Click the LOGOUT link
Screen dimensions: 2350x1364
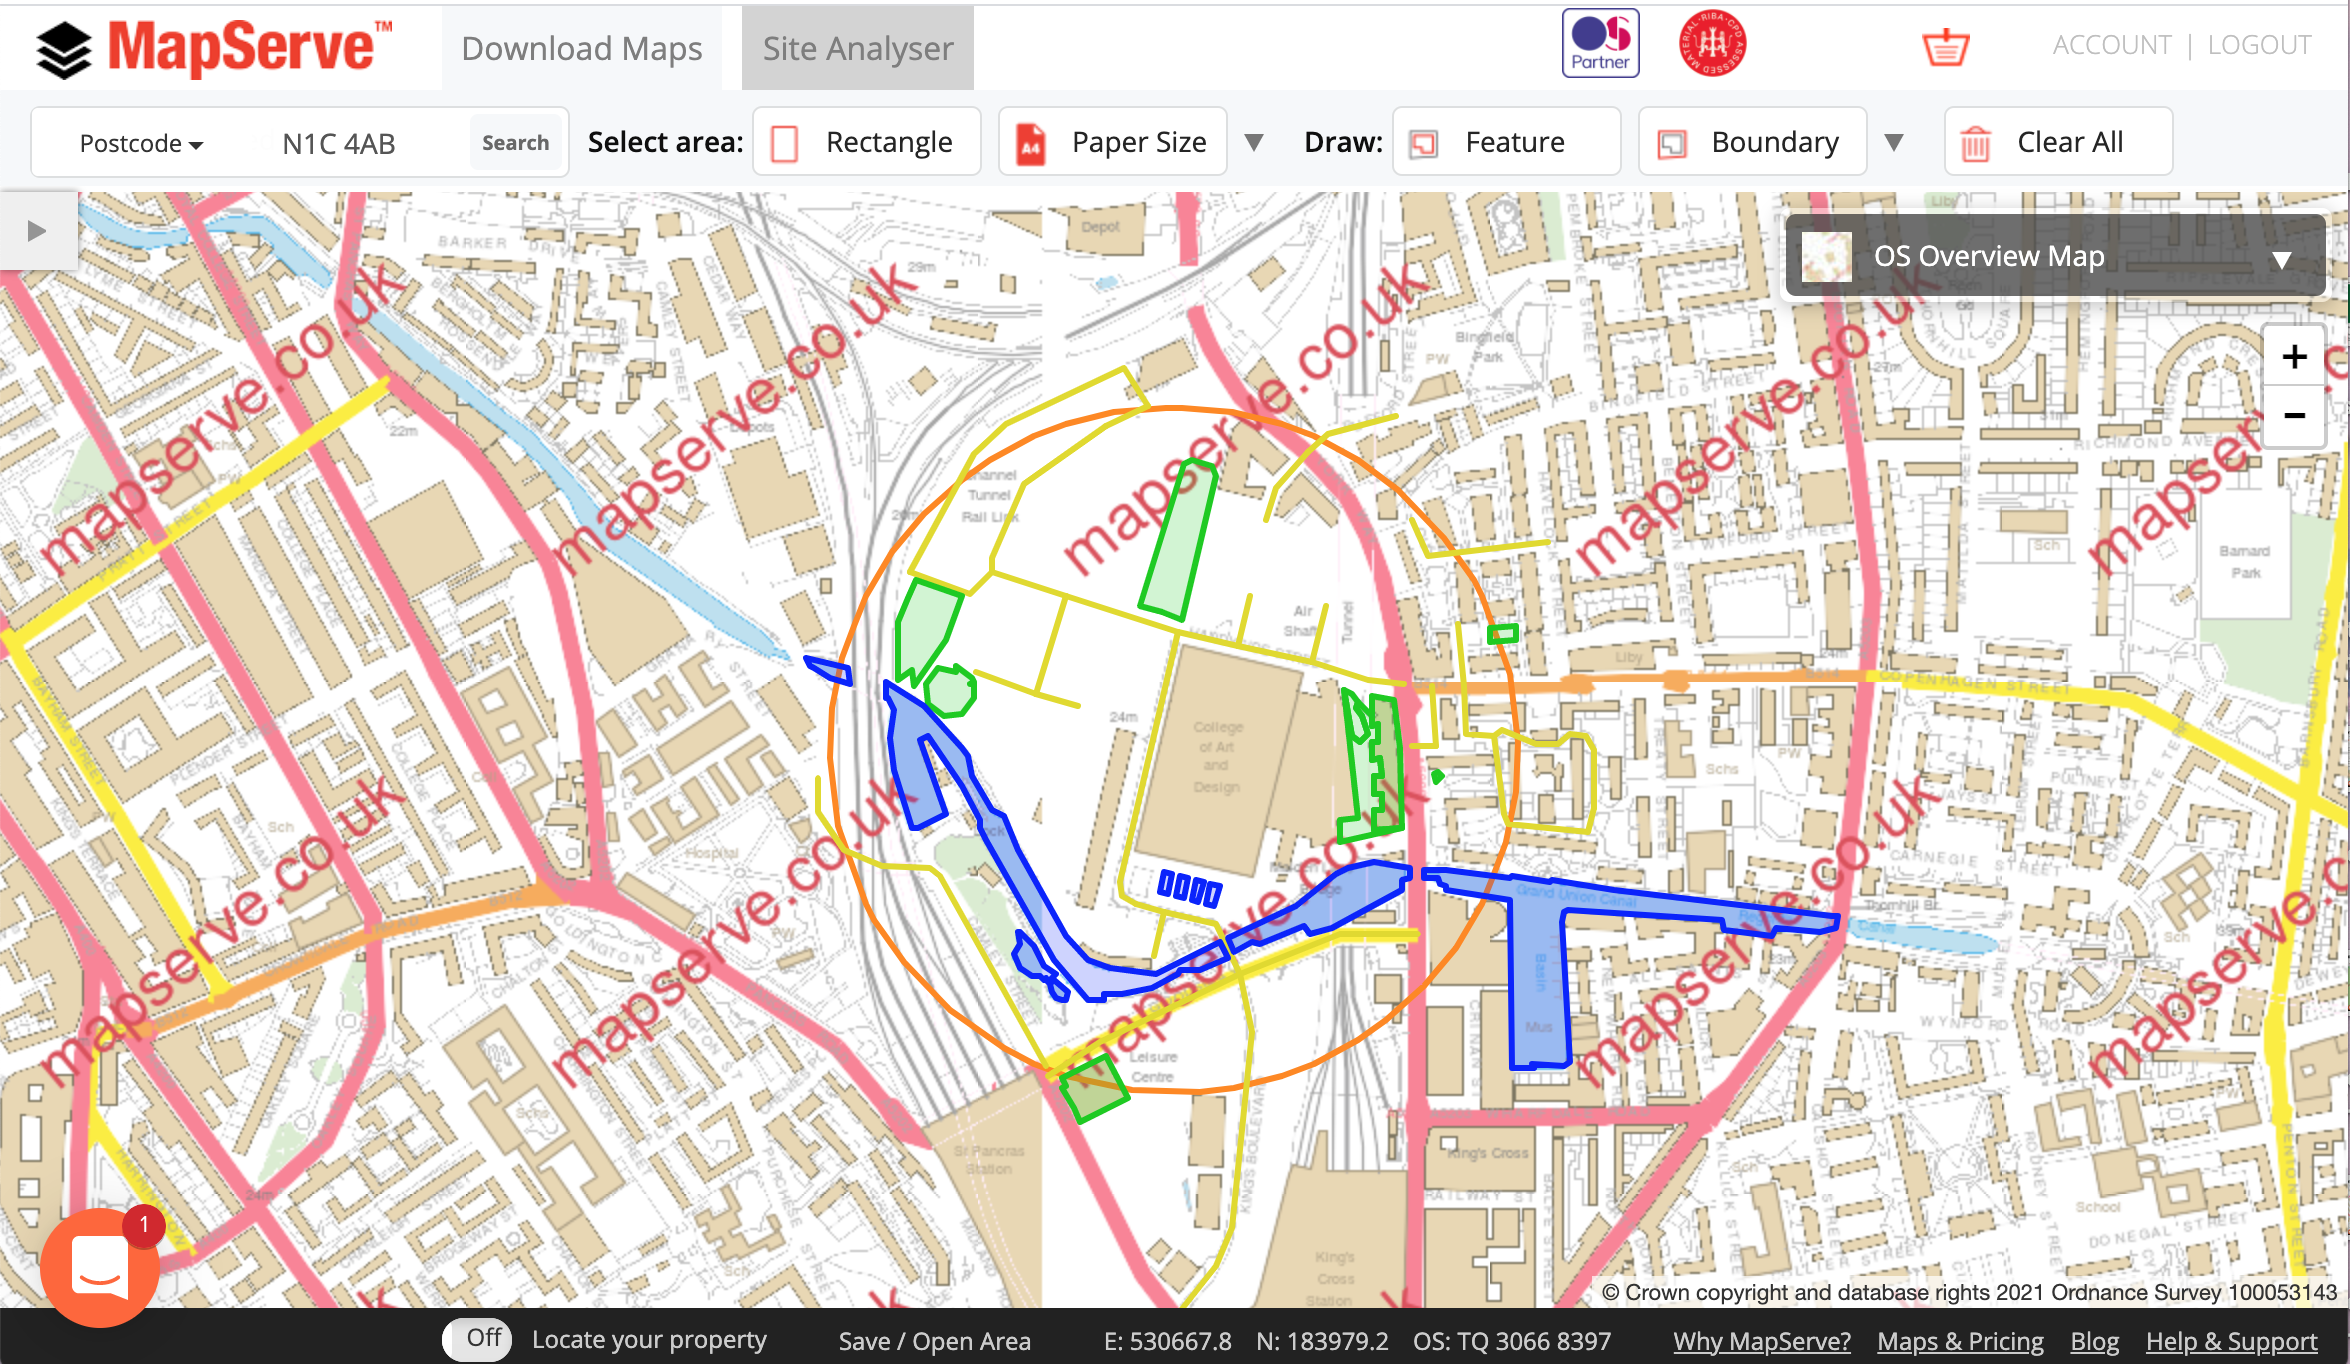[x=2259, y=45]
